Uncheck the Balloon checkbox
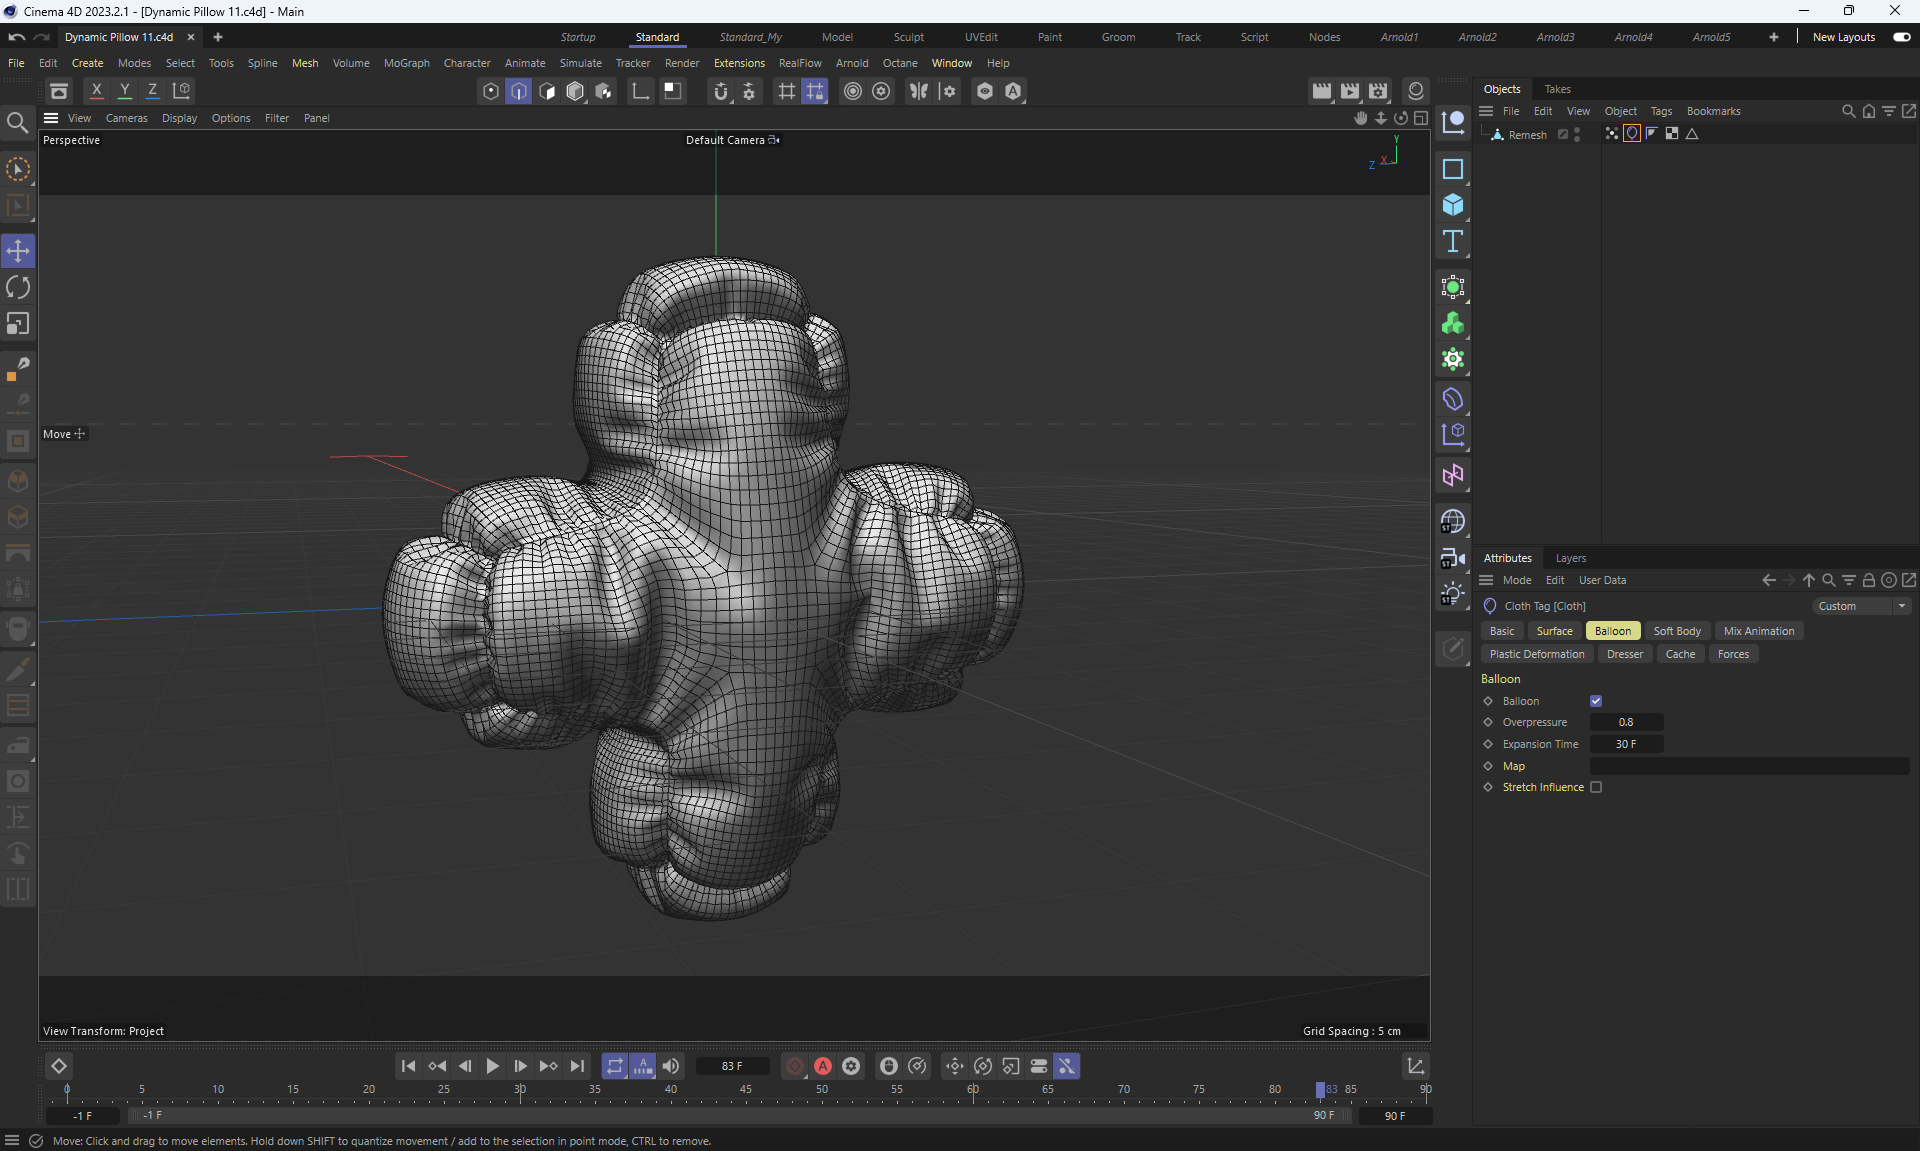1920x1151 pixels. (1596, 701)
